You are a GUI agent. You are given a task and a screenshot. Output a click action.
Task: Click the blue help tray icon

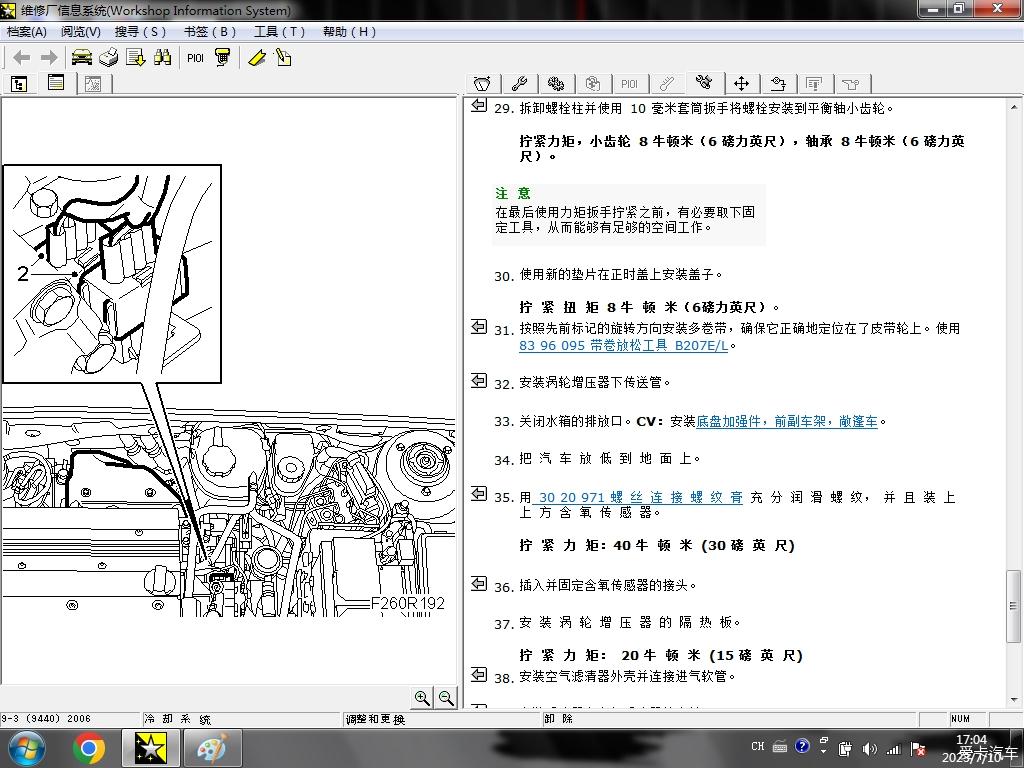(x=802, y=746)
